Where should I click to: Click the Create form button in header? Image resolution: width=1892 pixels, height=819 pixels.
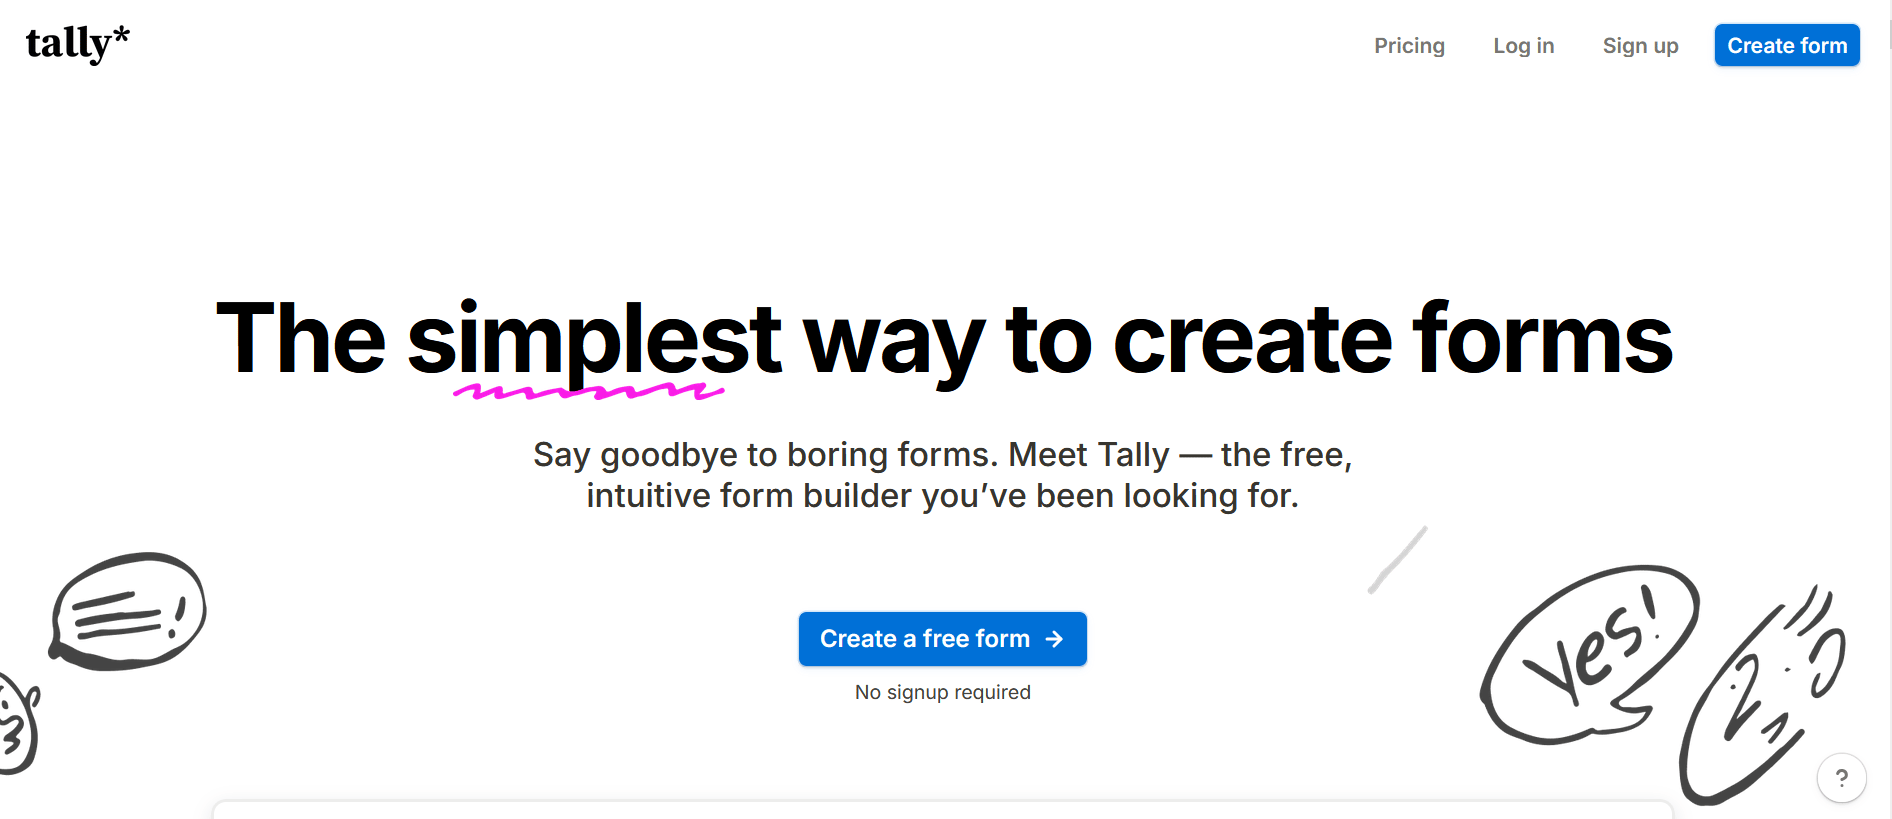click(1787, 45)
